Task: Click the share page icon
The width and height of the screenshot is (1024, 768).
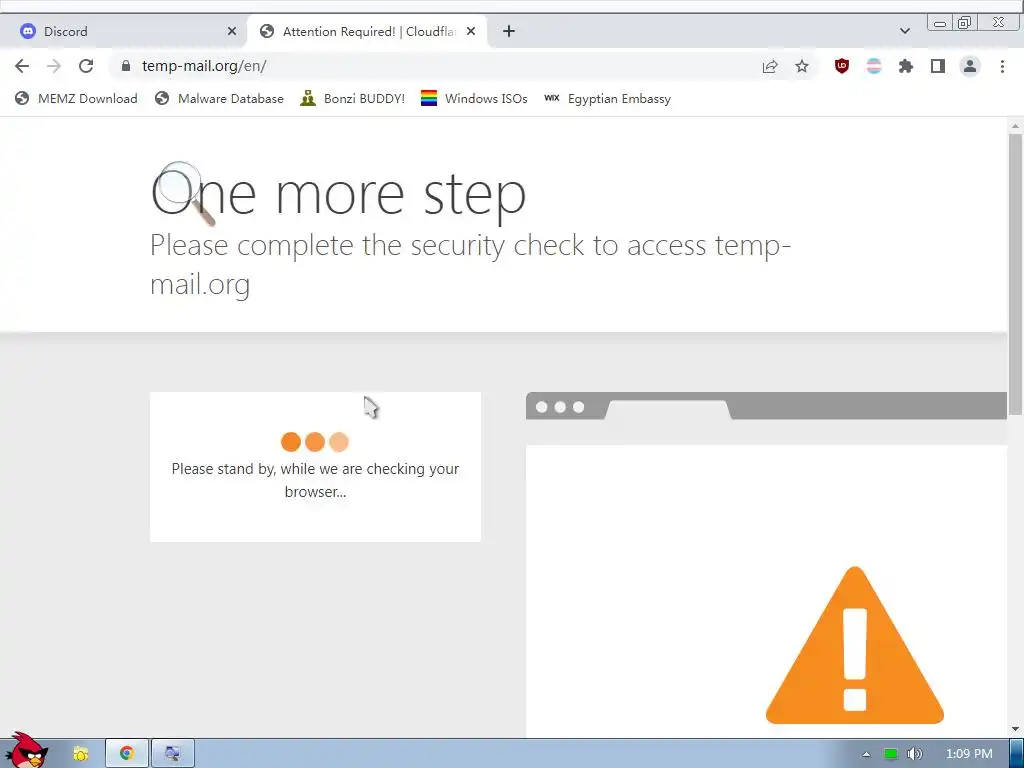Action: 770,66
